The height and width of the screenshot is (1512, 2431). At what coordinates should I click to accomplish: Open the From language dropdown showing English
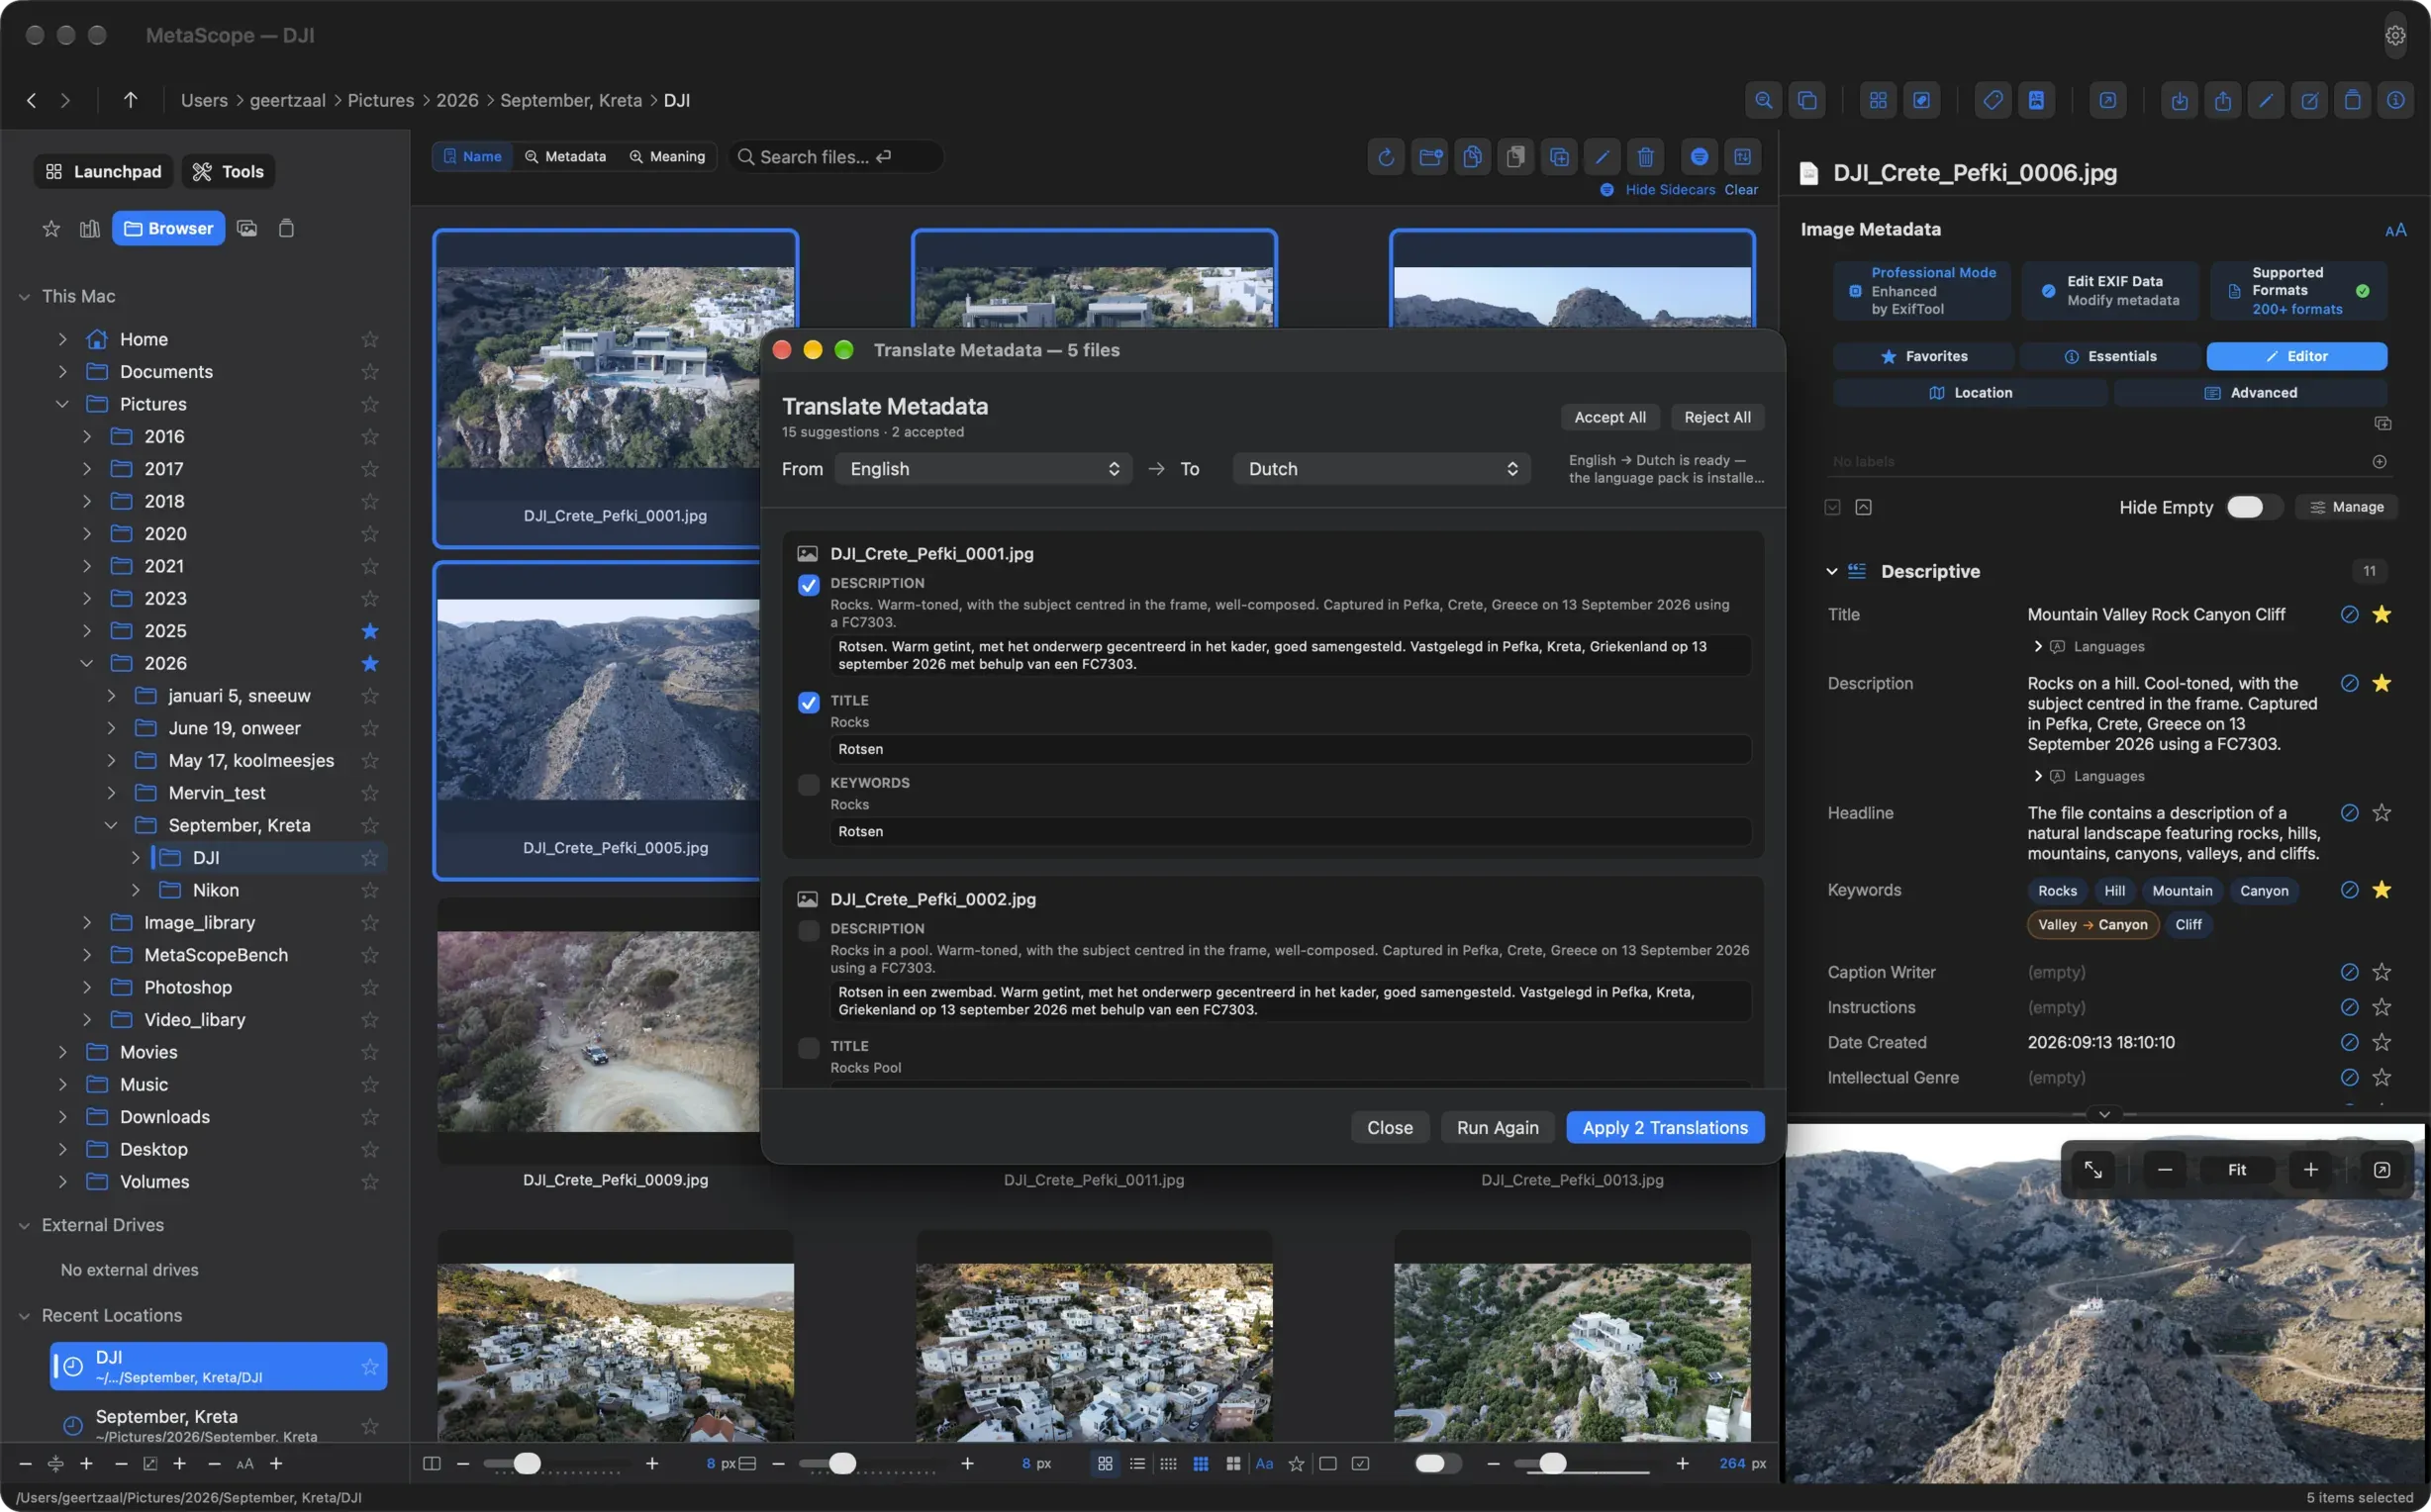(x=983, y=469)
